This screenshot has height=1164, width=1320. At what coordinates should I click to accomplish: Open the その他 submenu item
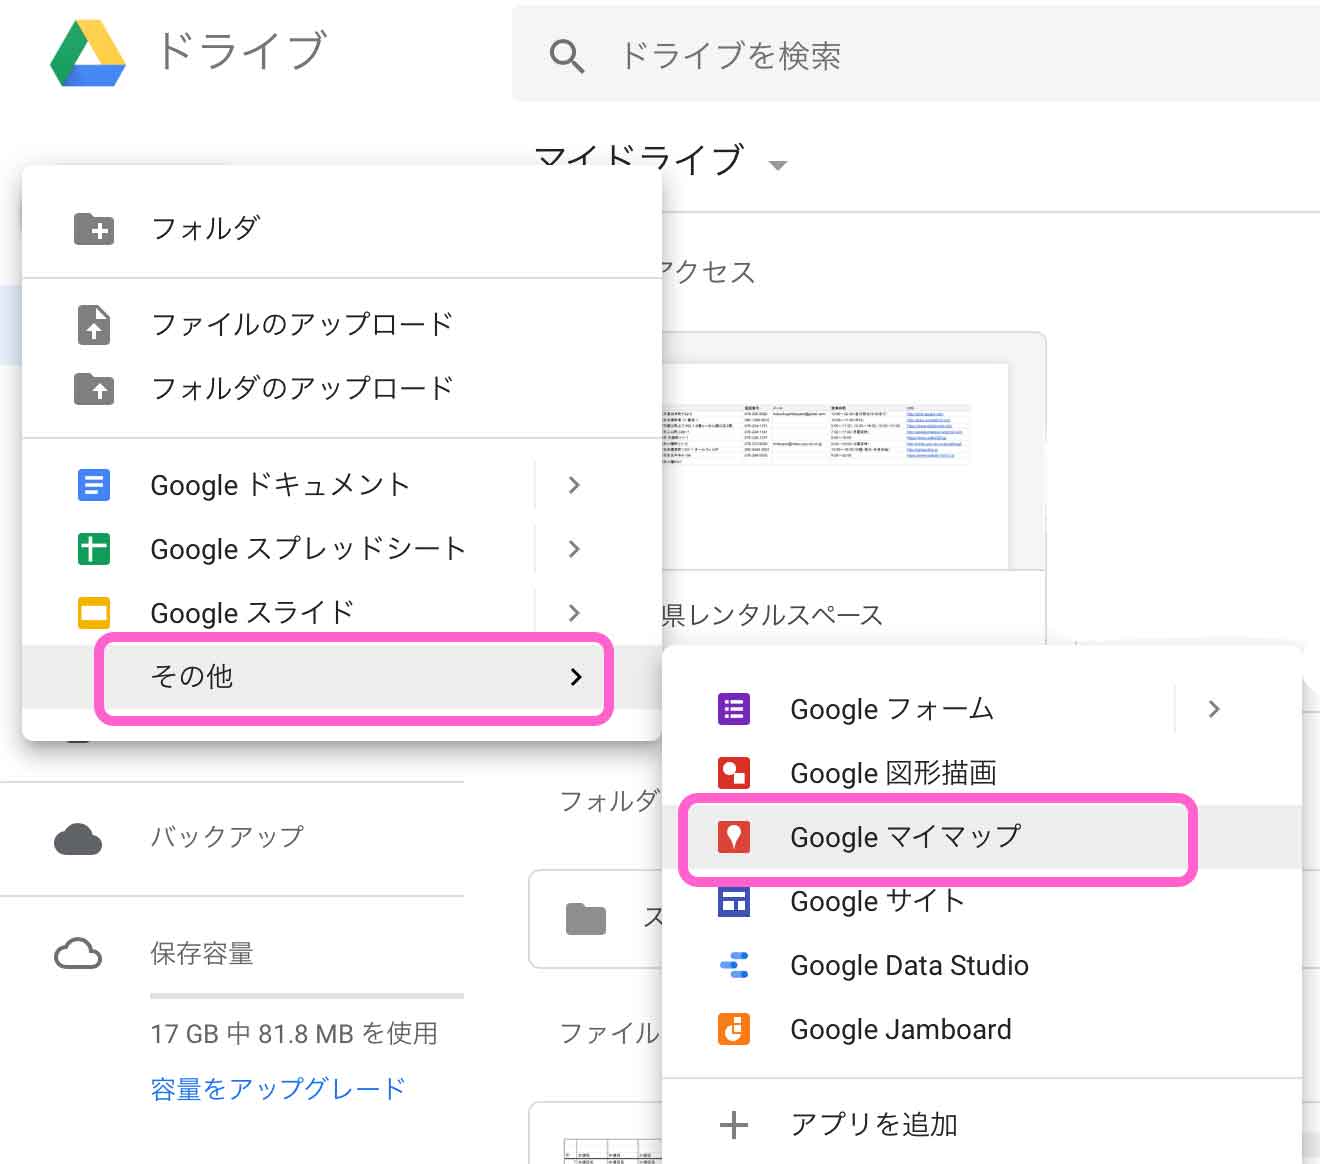342,677
